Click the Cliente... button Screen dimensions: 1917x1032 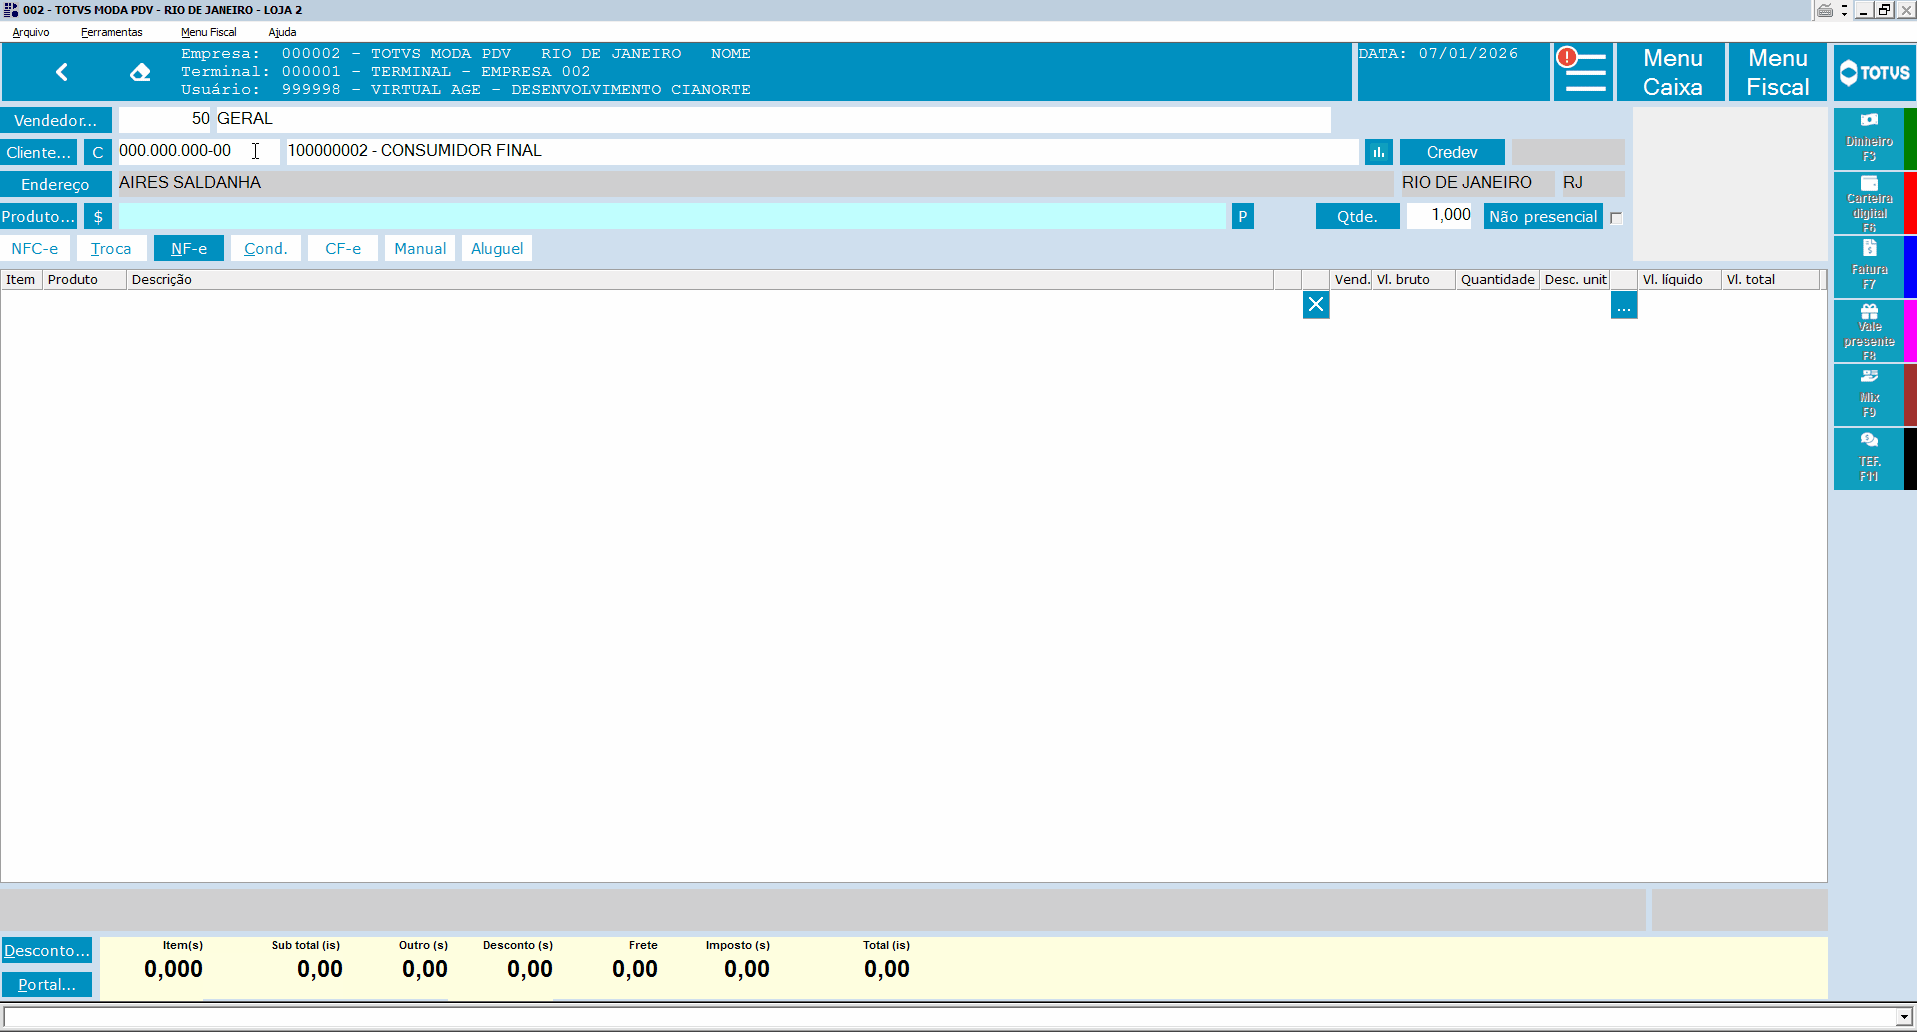[39, 152]
